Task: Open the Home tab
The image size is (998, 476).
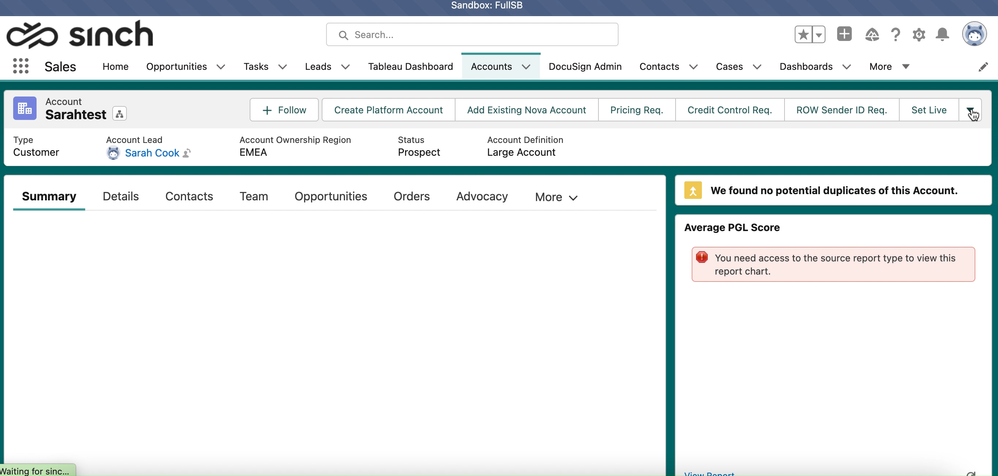Action: pyautogui.click(x=115, y=66)
